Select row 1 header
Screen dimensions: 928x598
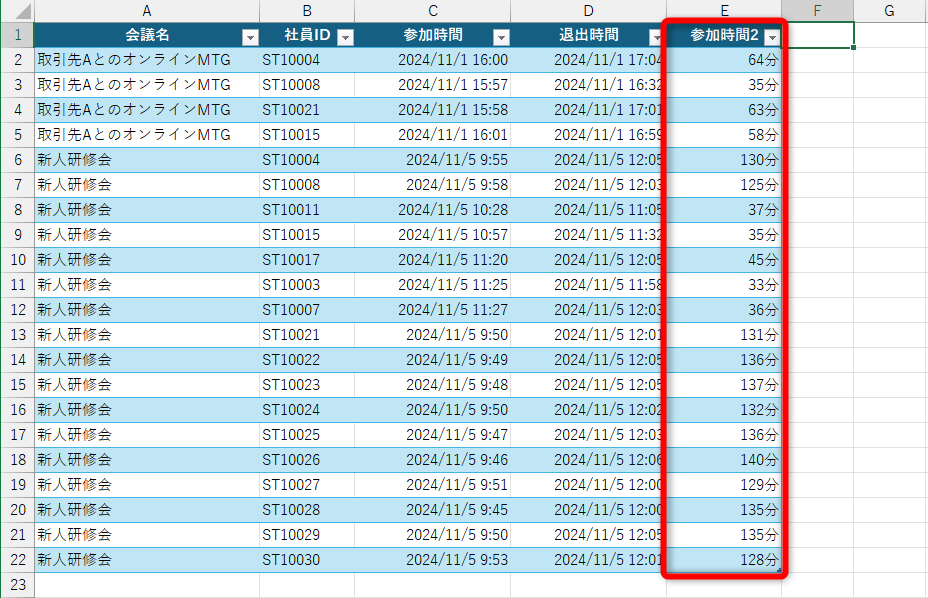(17, 35)
